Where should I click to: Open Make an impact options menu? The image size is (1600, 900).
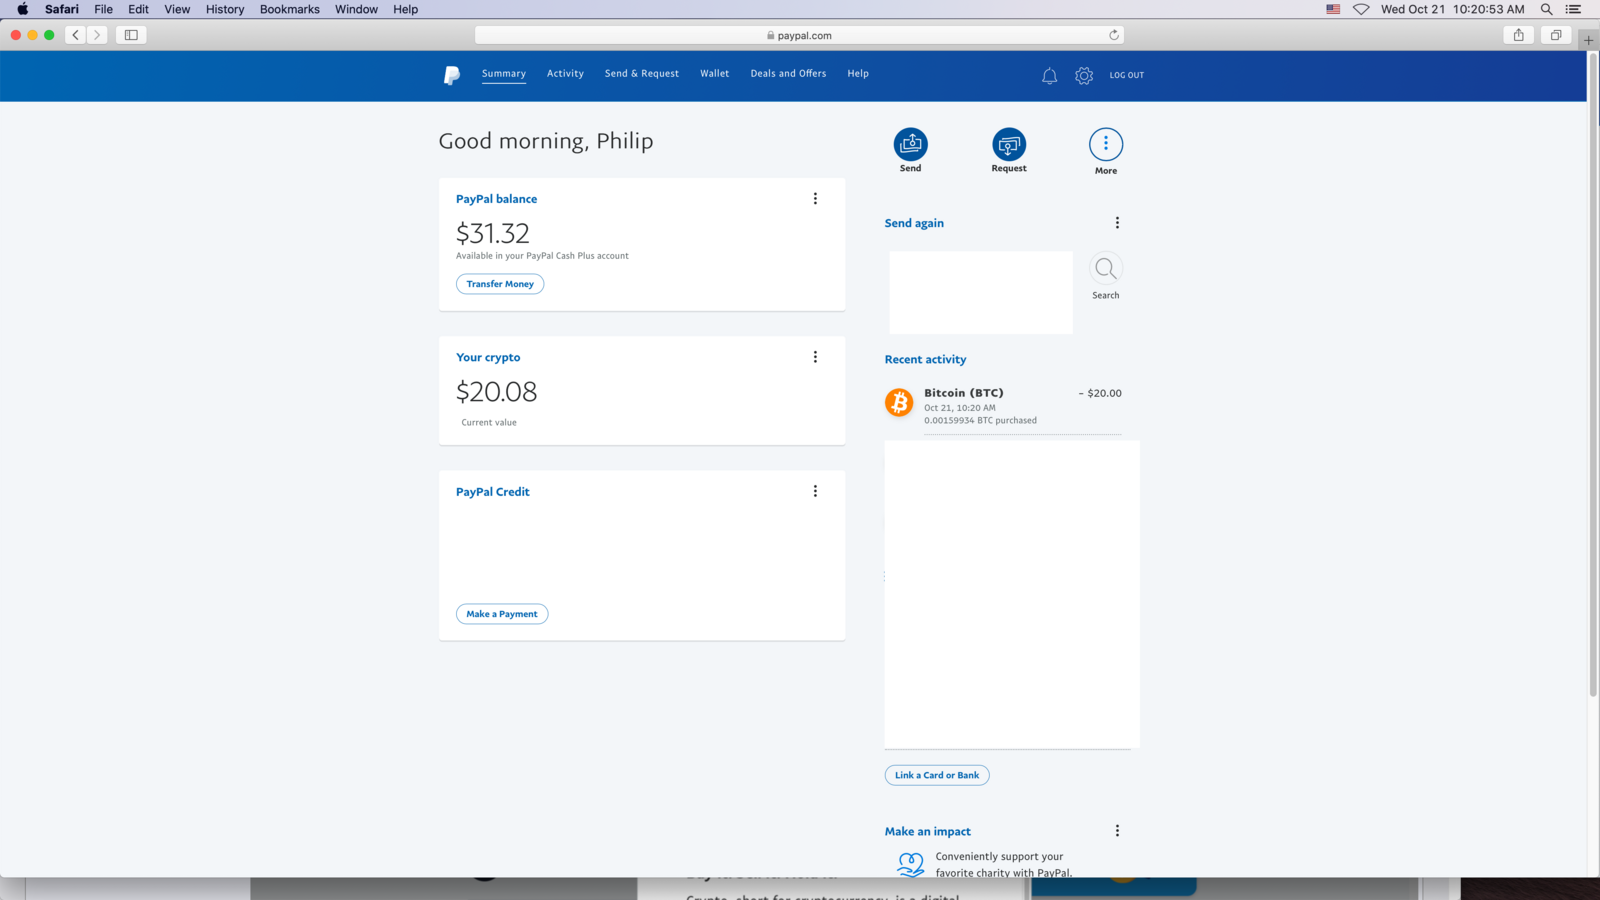coord(1117,831)
